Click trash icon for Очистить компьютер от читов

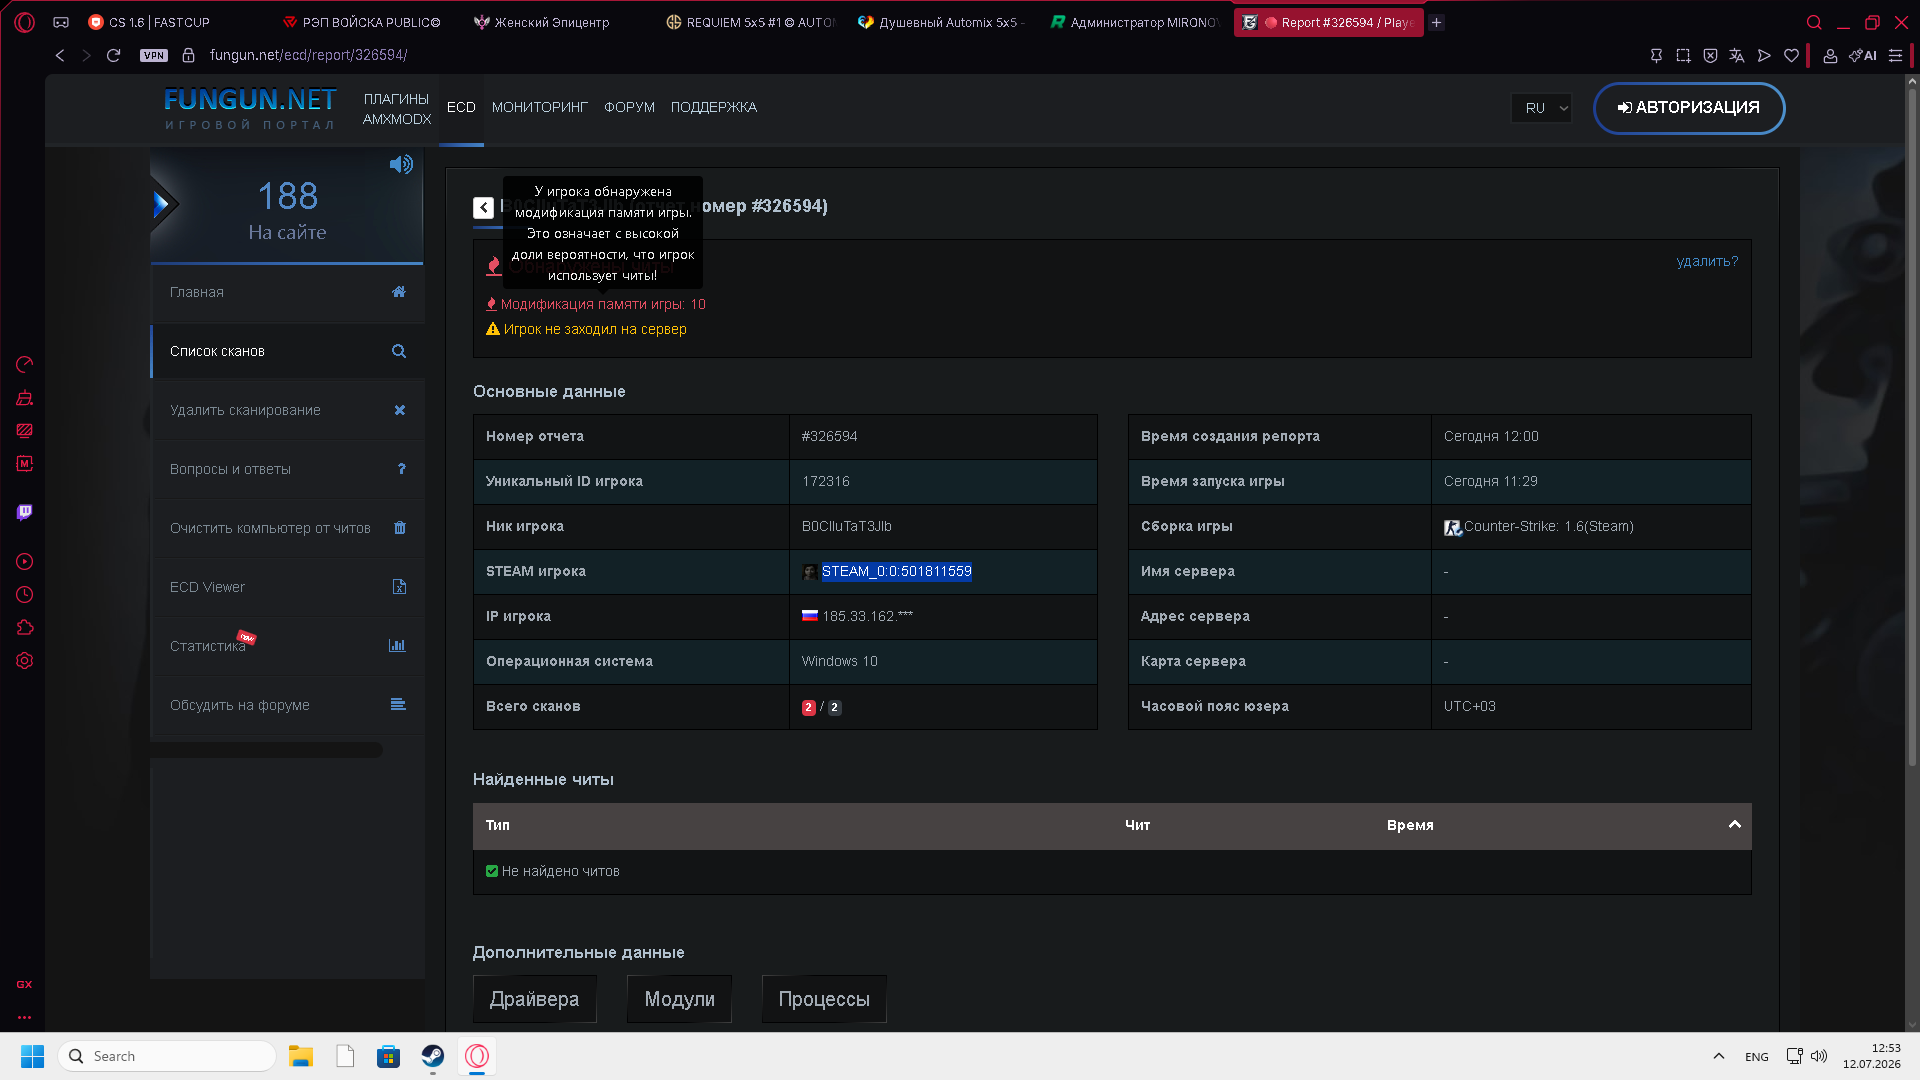pyautogui.click(x=400, y=528)
